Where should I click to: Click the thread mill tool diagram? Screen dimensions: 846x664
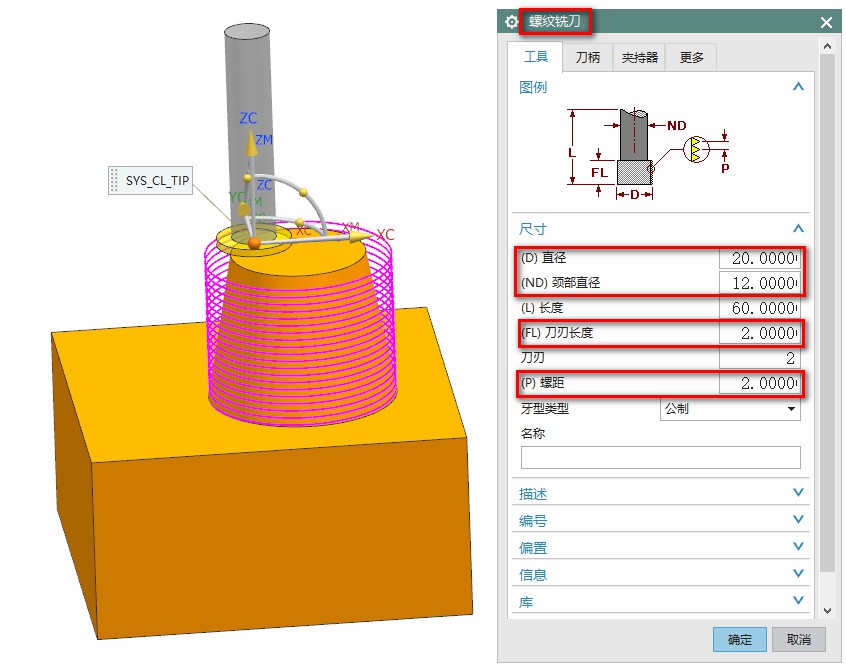(x=648, y=152)
